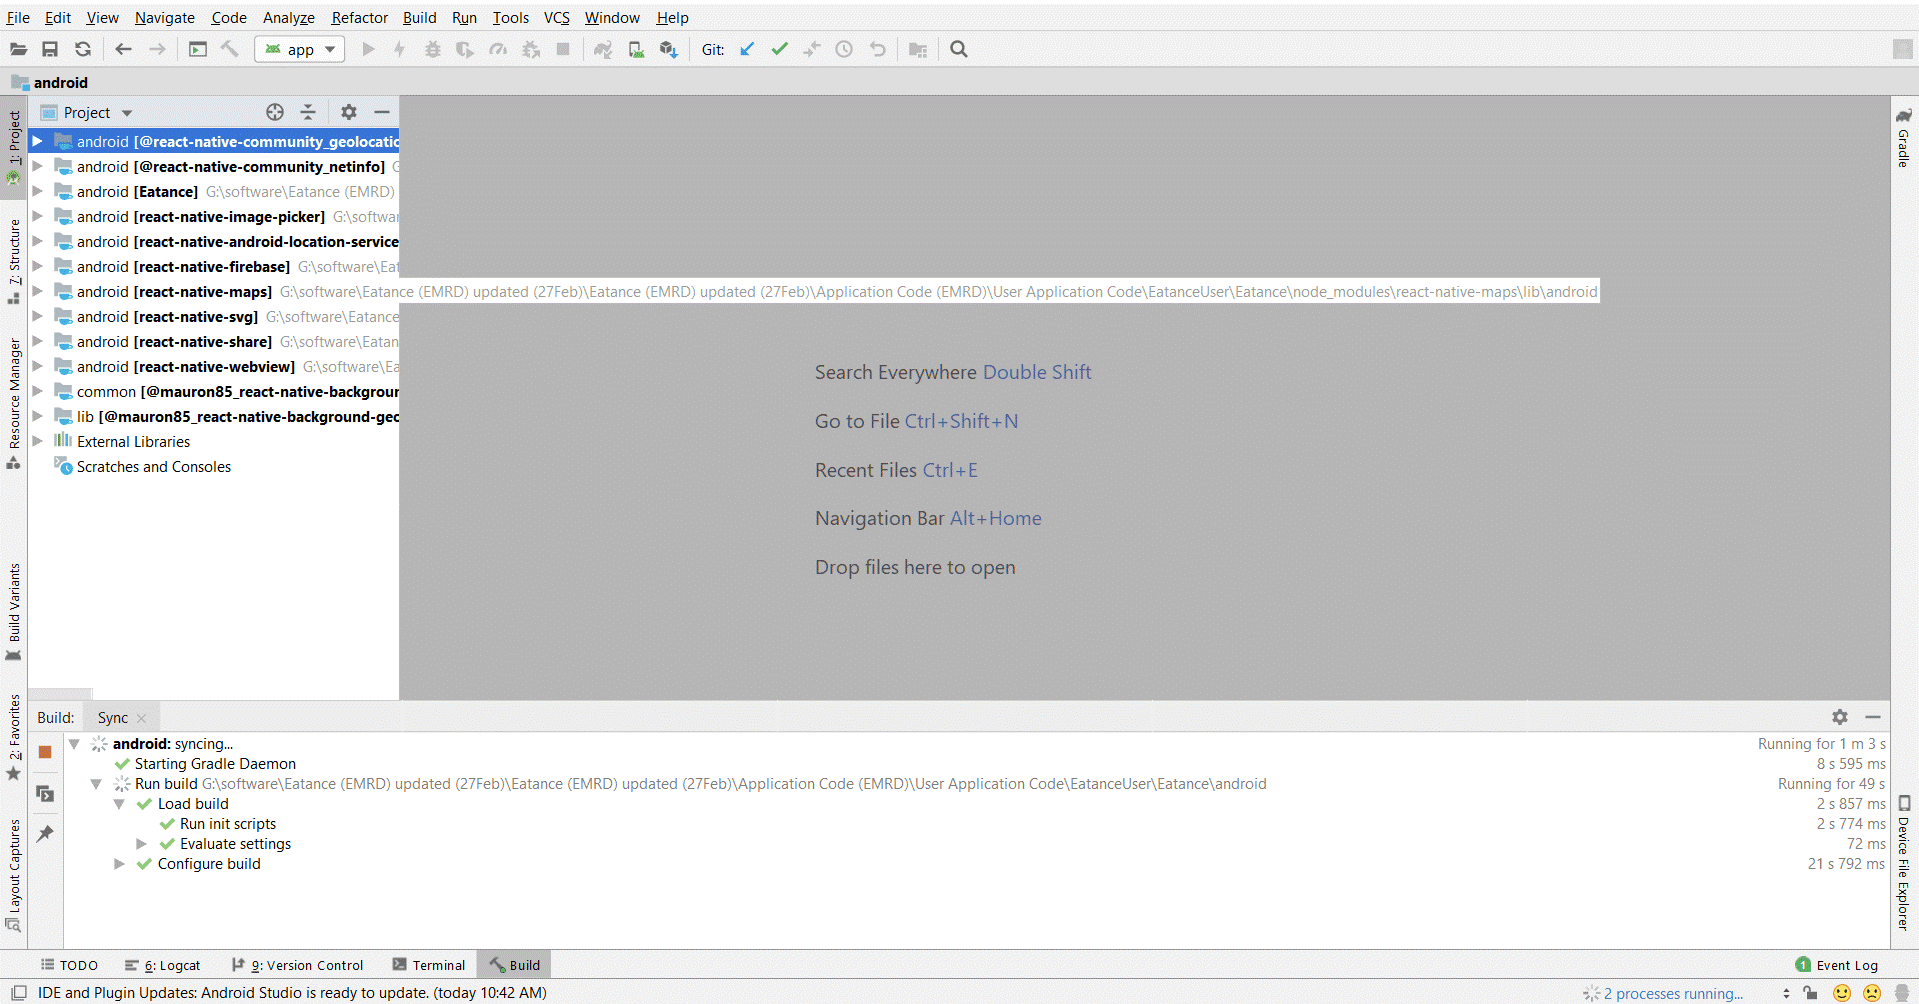1919x1004 pixels.
Task: Open Project panel gear settings
Action: tap(348, 112)
